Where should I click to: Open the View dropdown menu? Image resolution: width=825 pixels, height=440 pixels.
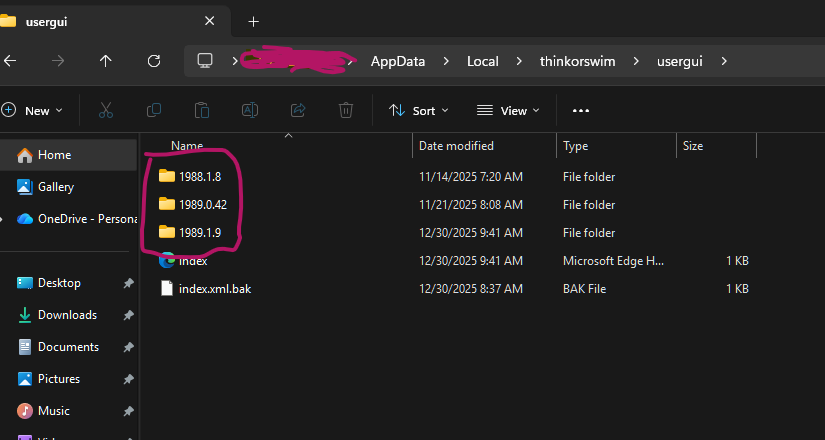[508, 110]
